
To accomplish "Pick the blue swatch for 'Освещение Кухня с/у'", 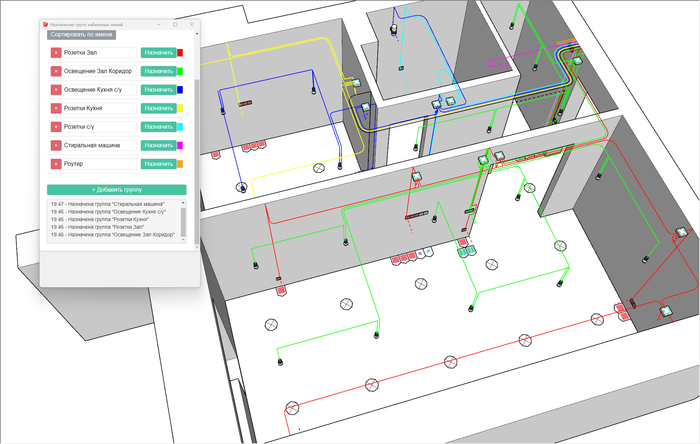I will pyautogui.click(x=180, y=90).
